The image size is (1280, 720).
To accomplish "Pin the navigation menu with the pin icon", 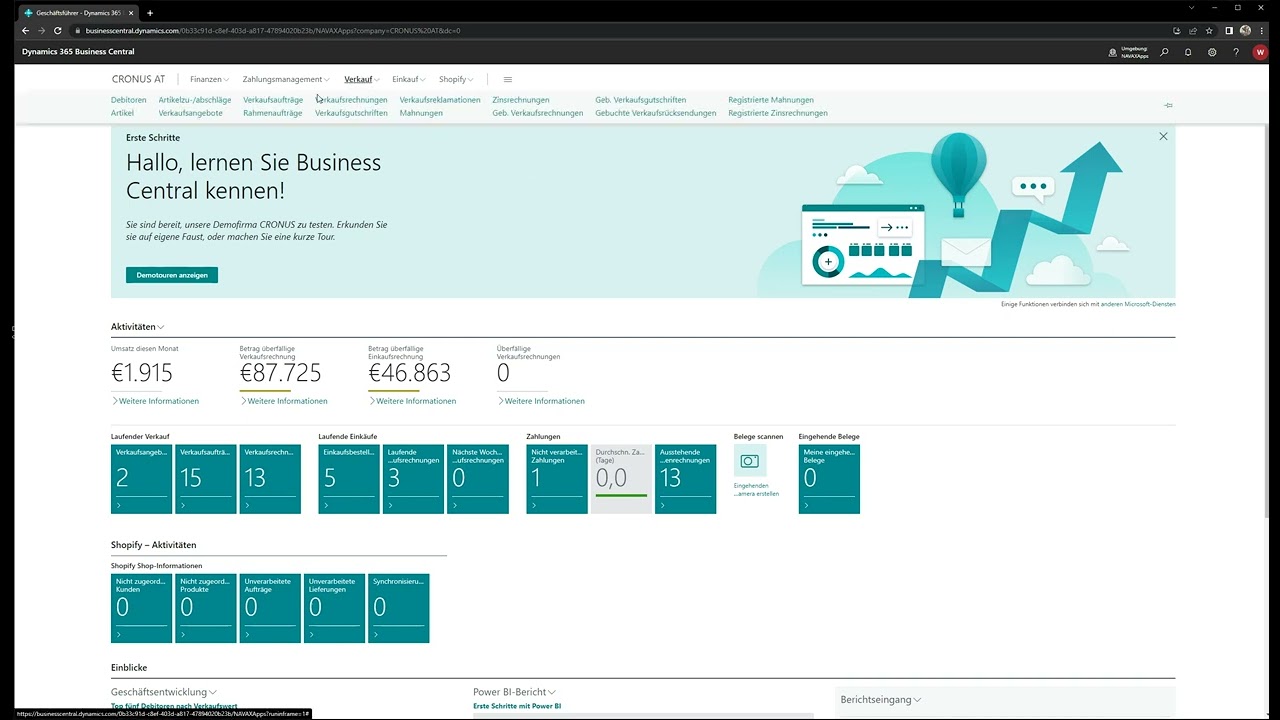I will (1168, 105).
